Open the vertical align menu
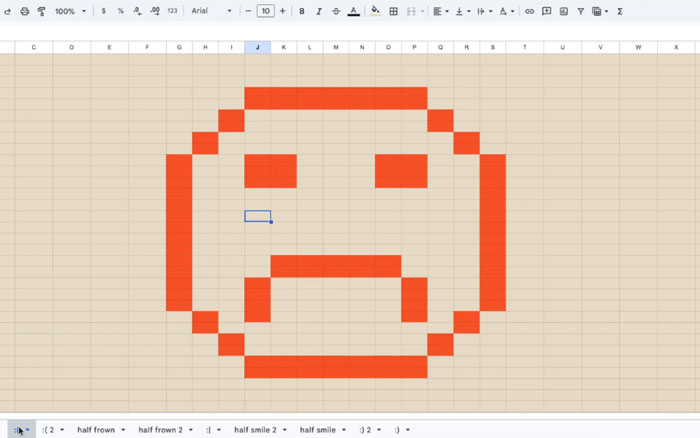 (x=462, y=12)
